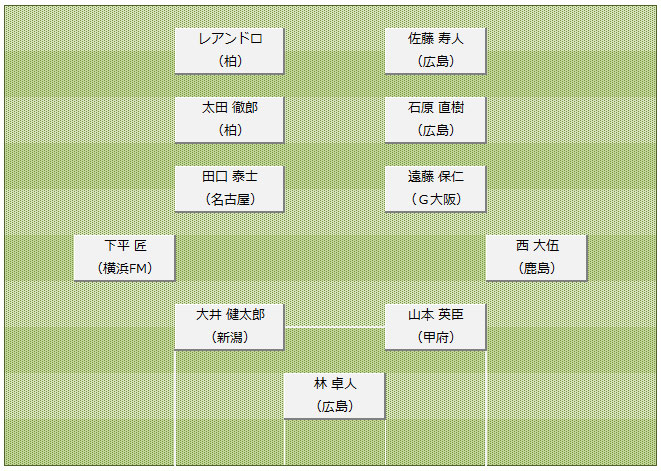Click the 大井 健太郎 (新潟) box
Screen dimensions: 661x471
[x=229, y=327]
